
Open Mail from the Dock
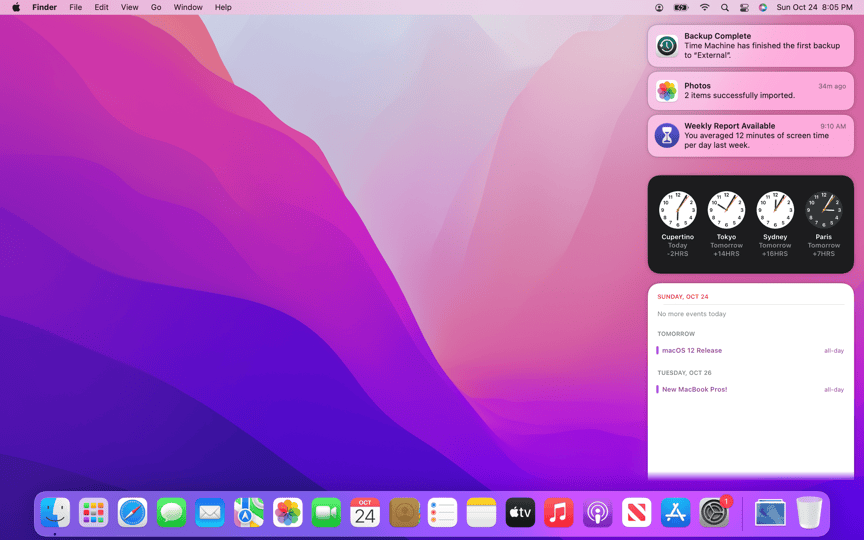(210, 512)
